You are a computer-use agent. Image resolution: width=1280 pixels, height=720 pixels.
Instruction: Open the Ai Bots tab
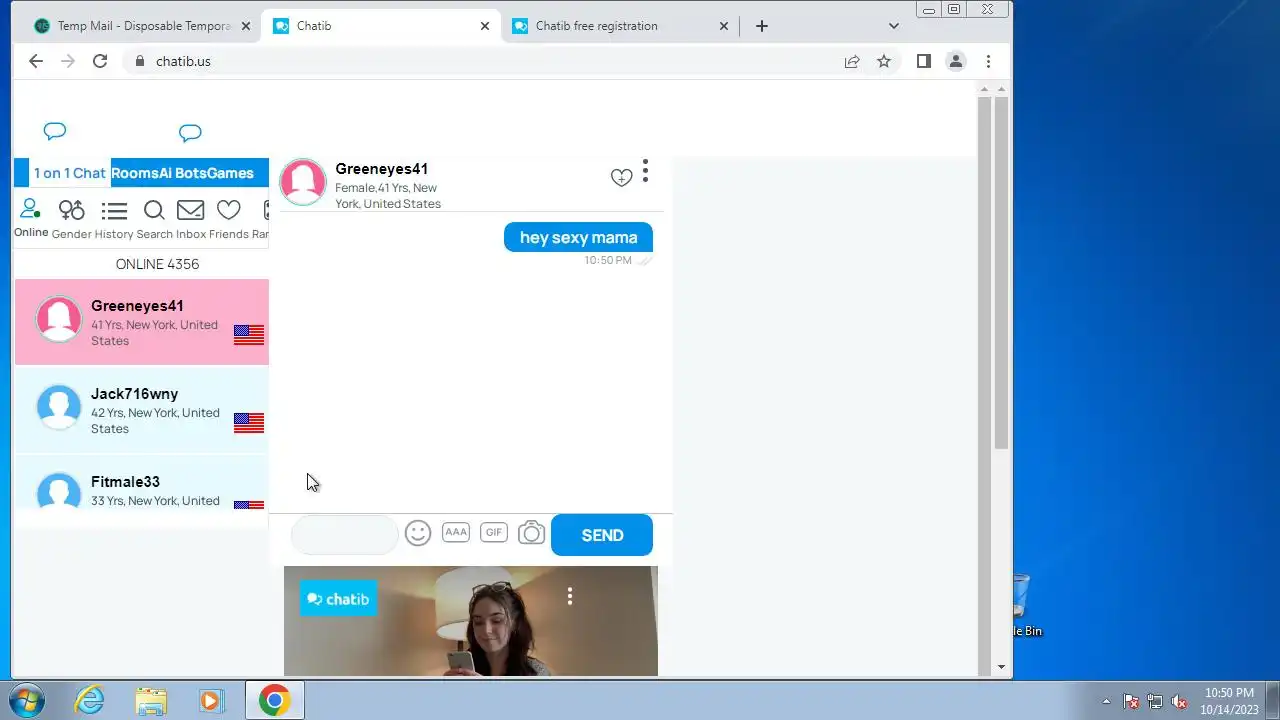(x=183, y=173)
